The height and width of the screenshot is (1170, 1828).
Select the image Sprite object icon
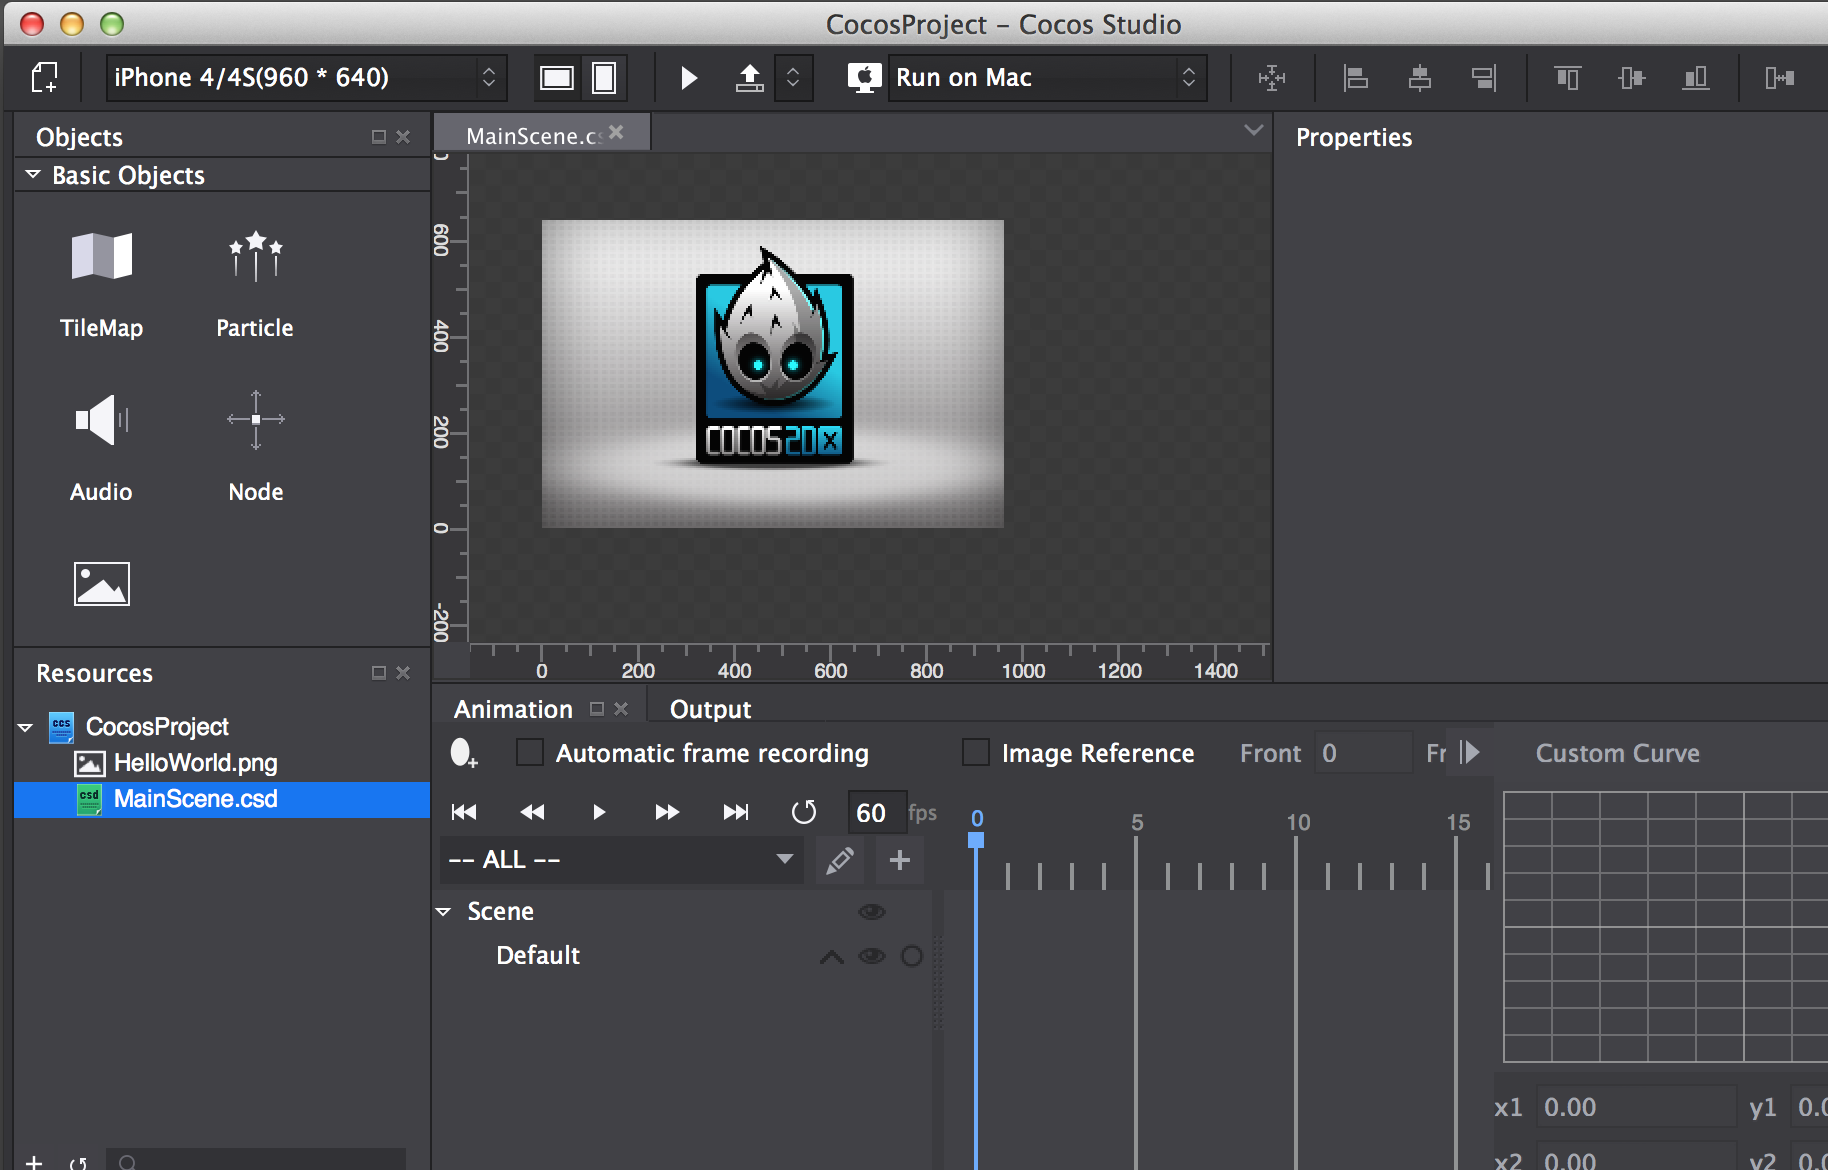click(x=101, y=584)
